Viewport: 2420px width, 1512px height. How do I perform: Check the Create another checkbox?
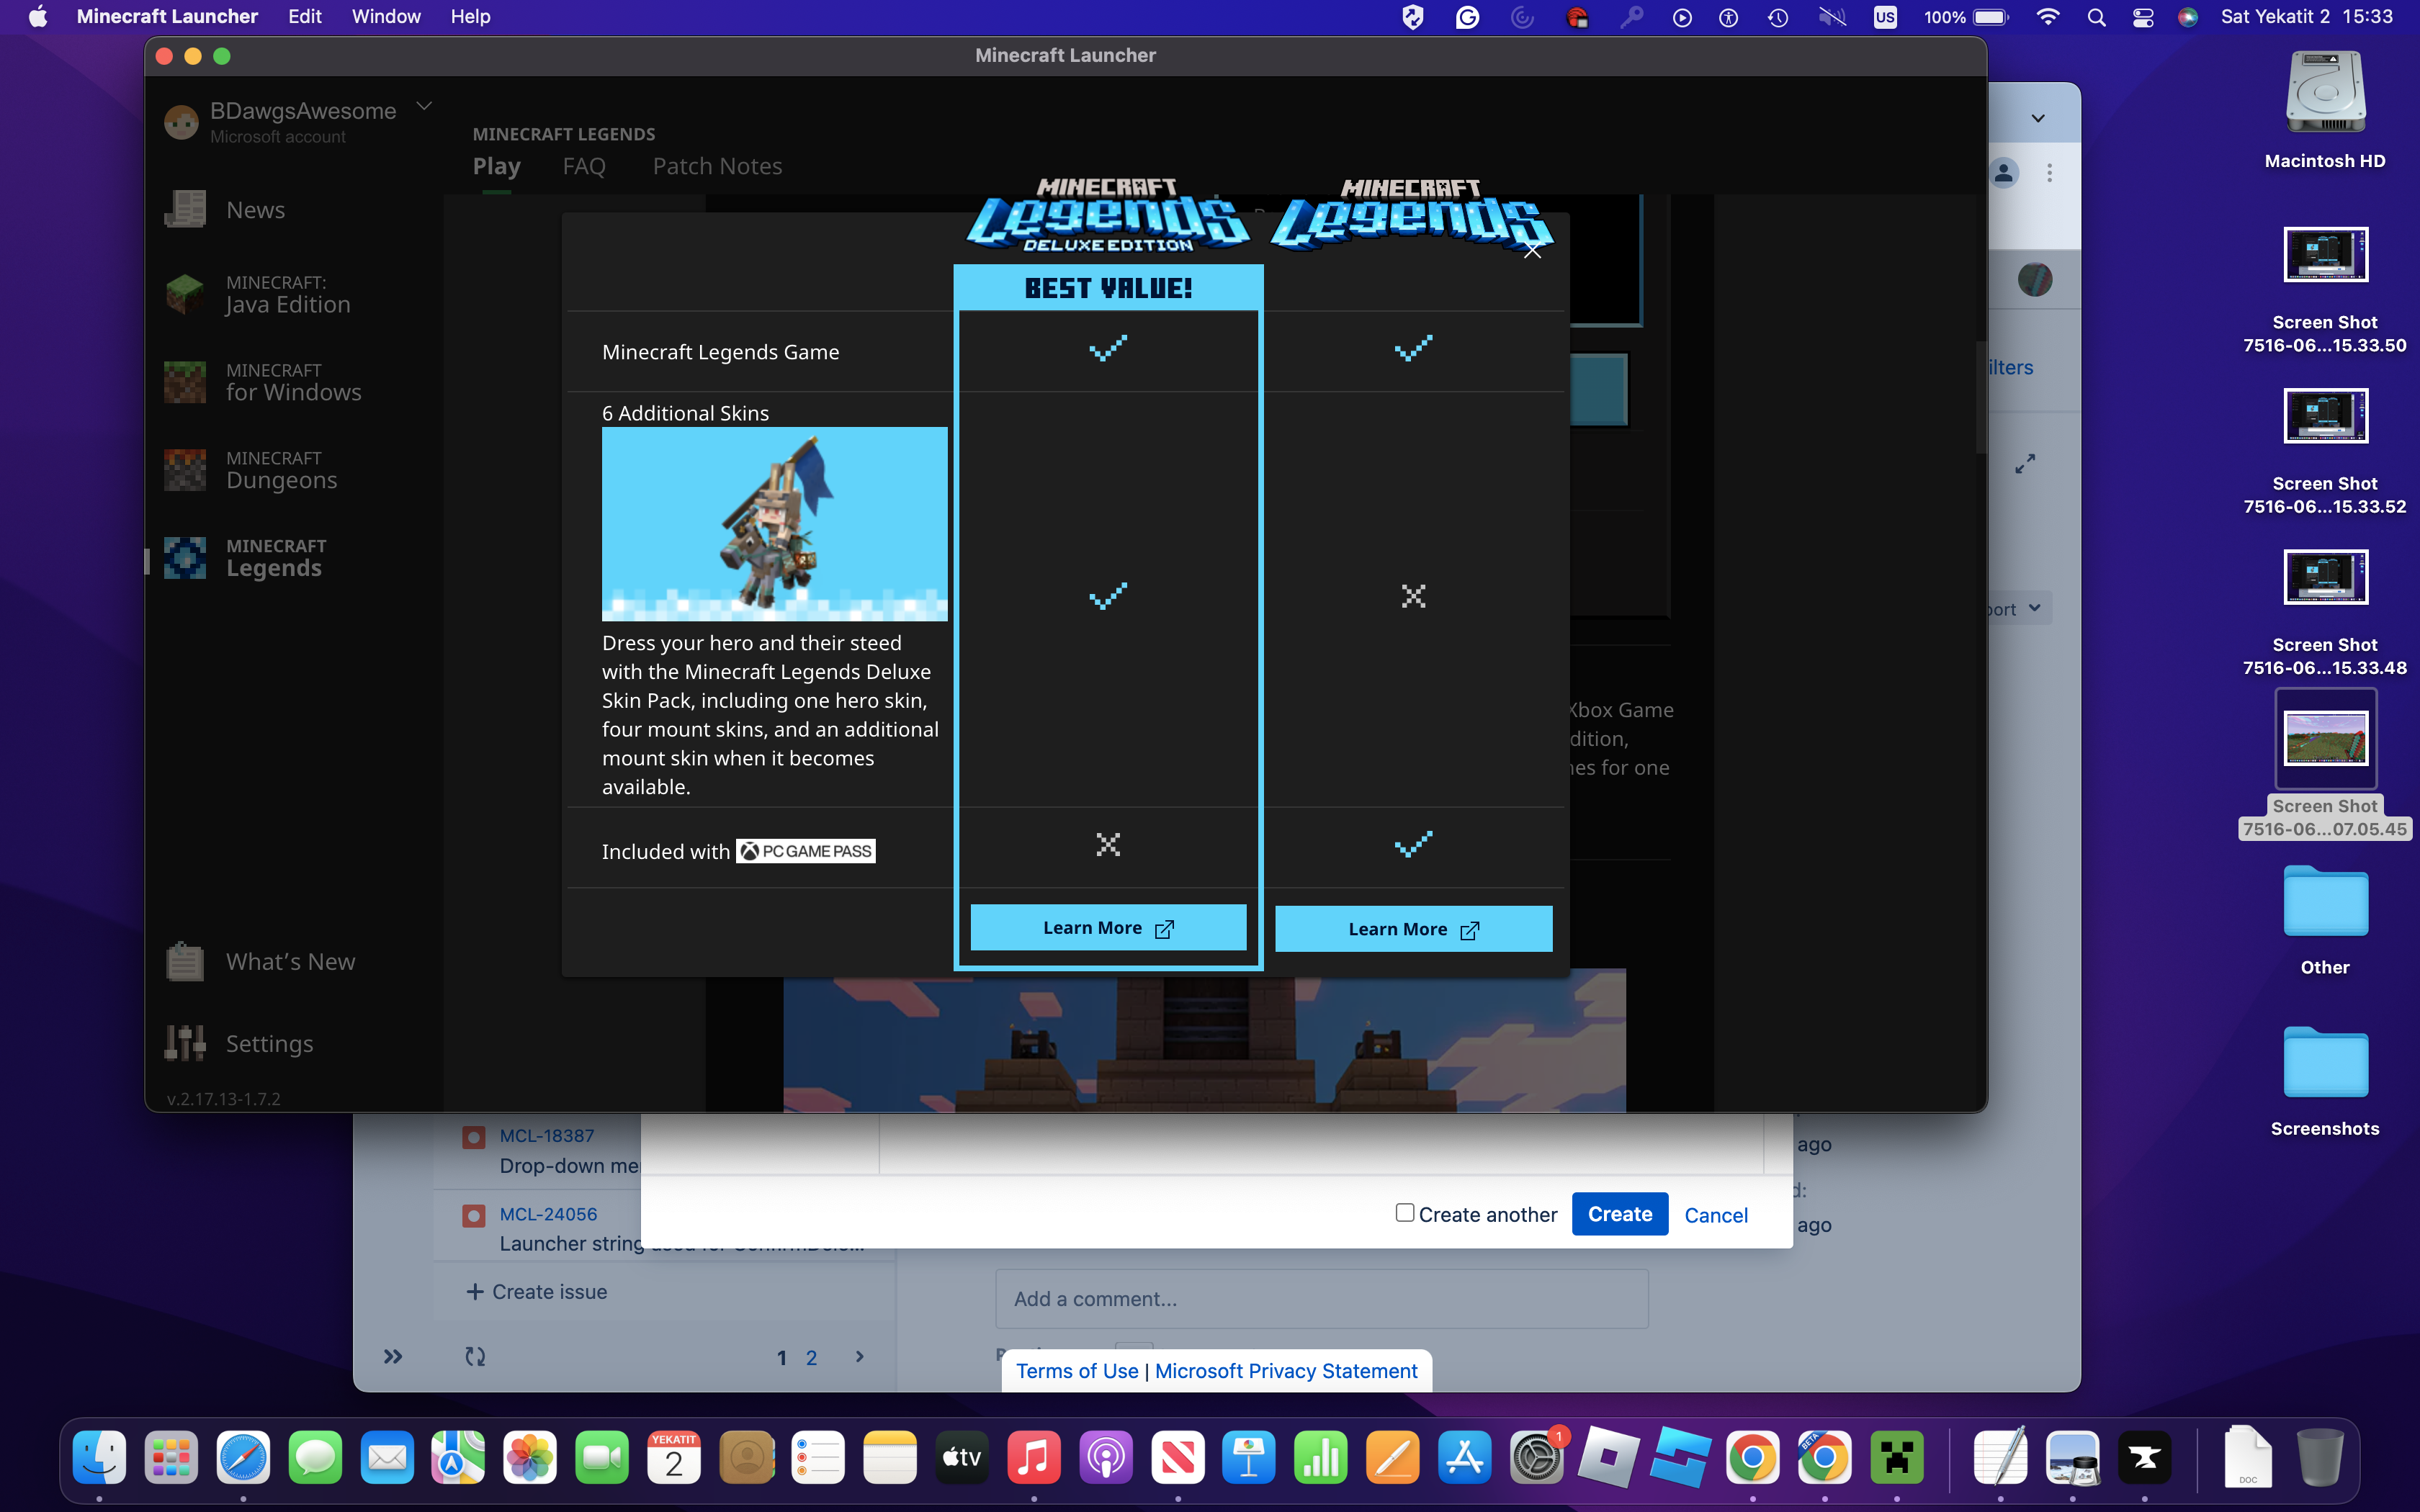coord(1405,1213)
